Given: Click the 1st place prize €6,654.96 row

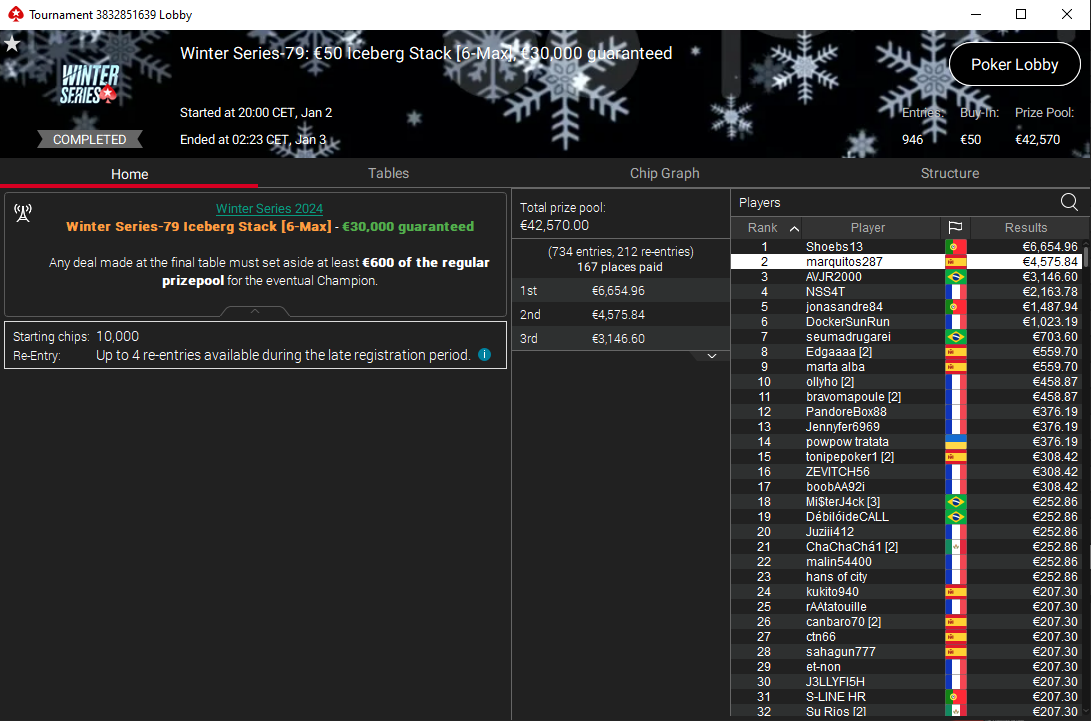Looking at the screenshot, I should pos(621,291).
